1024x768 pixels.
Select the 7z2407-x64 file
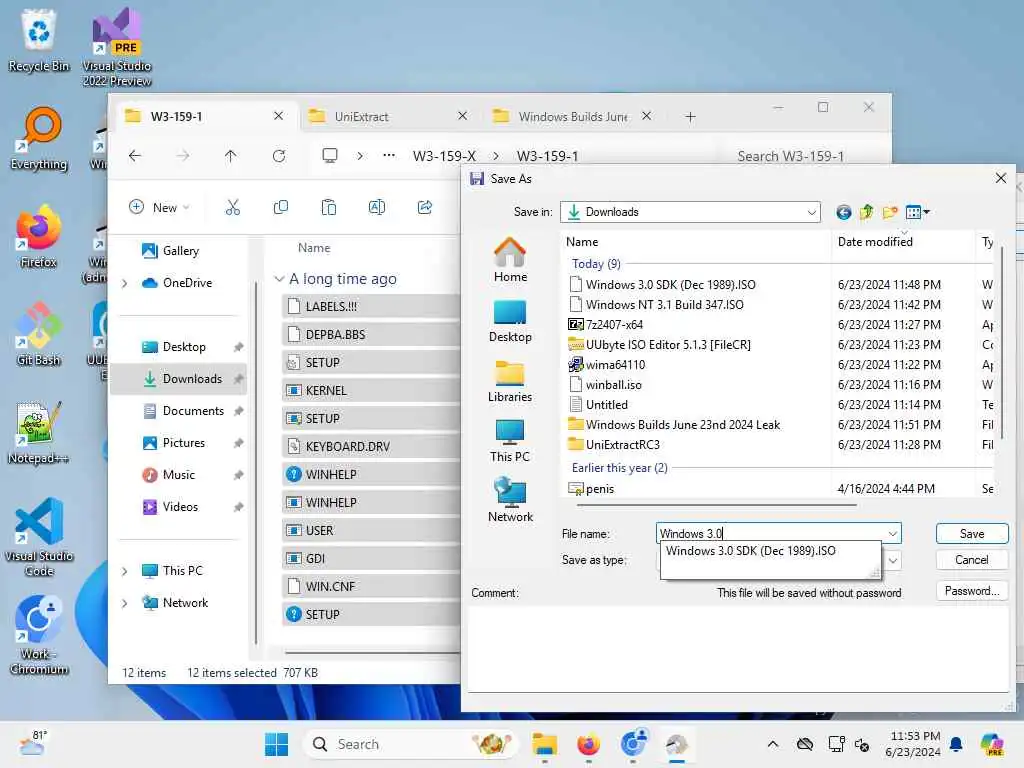tap(614, 325)
